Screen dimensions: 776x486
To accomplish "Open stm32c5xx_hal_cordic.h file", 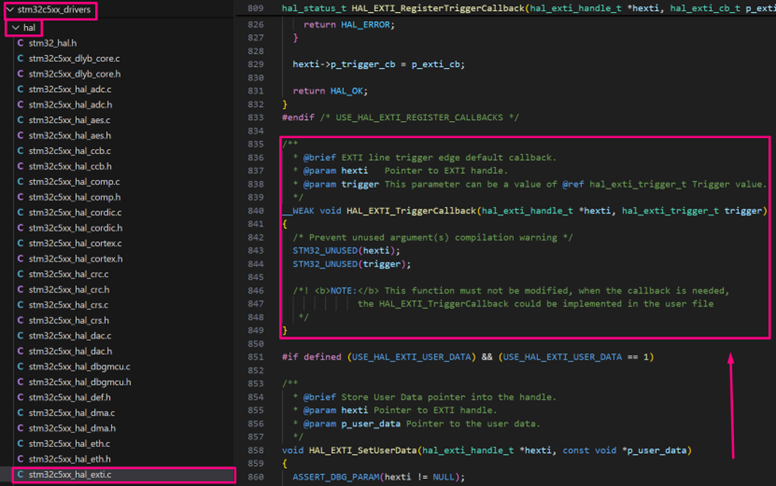I will [76, 228].
